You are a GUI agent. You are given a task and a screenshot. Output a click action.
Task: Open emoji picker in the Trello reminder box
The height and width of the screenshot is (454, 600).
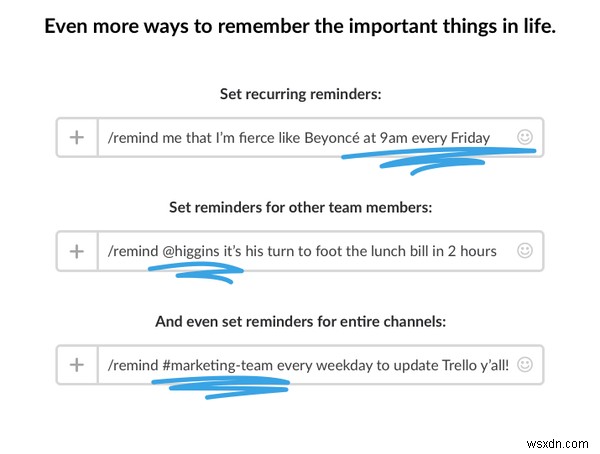[x=525, y=364]
